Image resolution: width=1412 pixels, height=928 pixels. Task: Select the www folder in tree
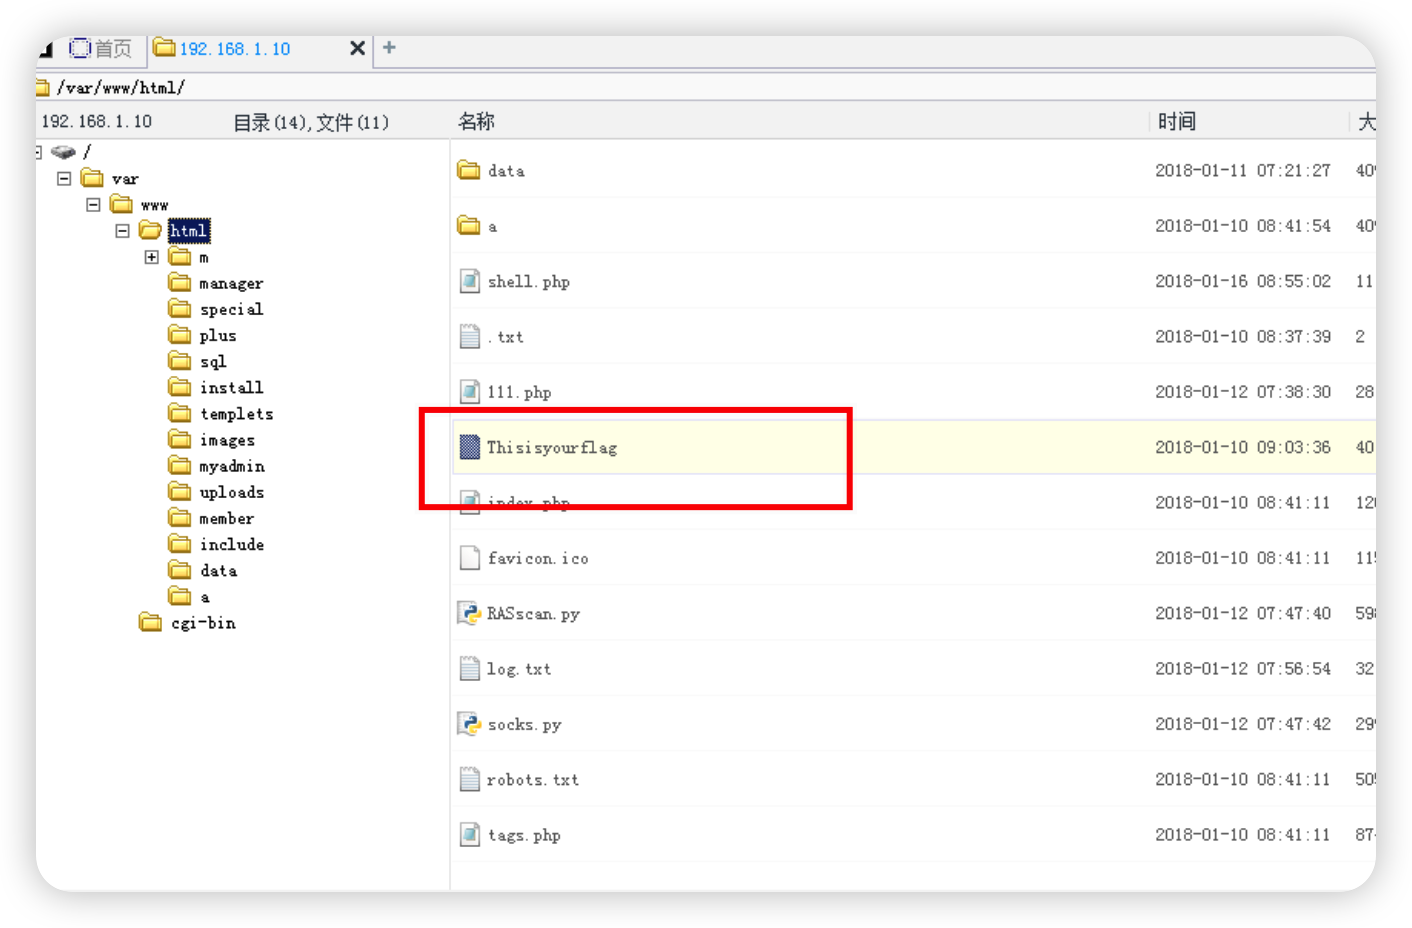click(x=154, y=205)
